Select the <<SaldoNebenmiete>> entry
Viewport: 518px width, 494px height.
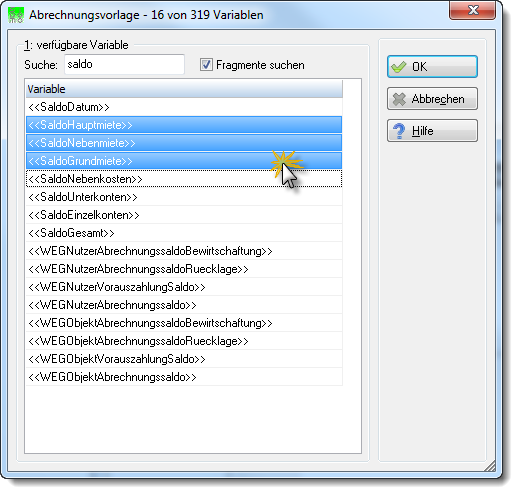tap(184, 143)
